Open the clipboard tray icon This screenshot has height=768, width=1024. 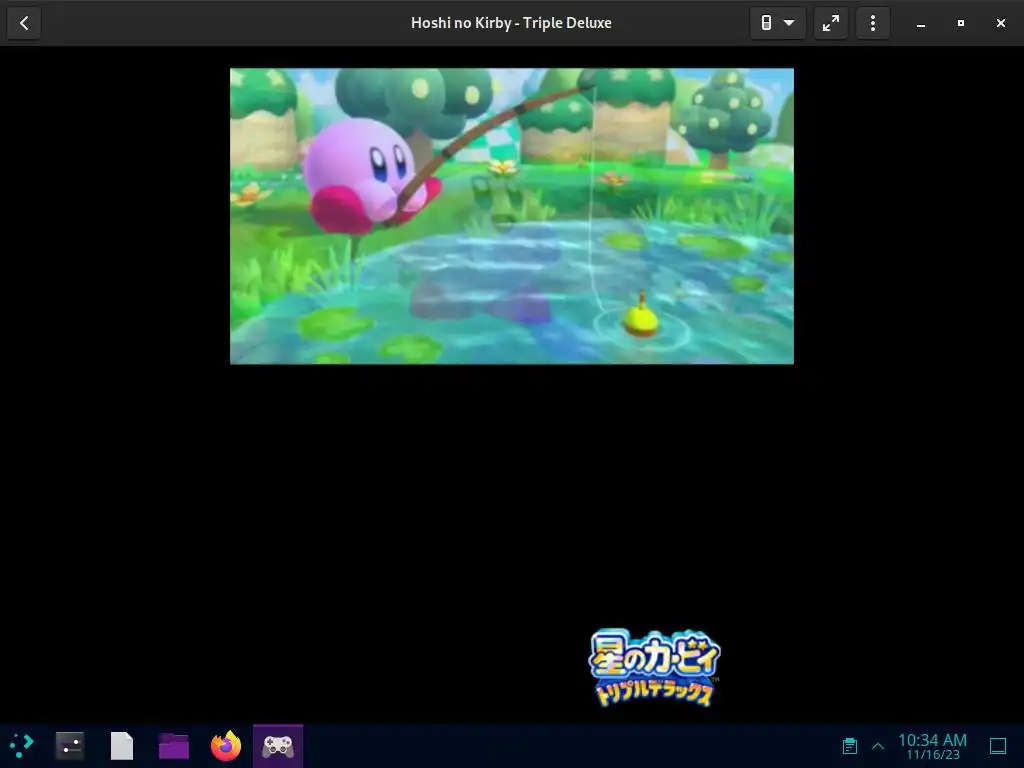(850, 746)
